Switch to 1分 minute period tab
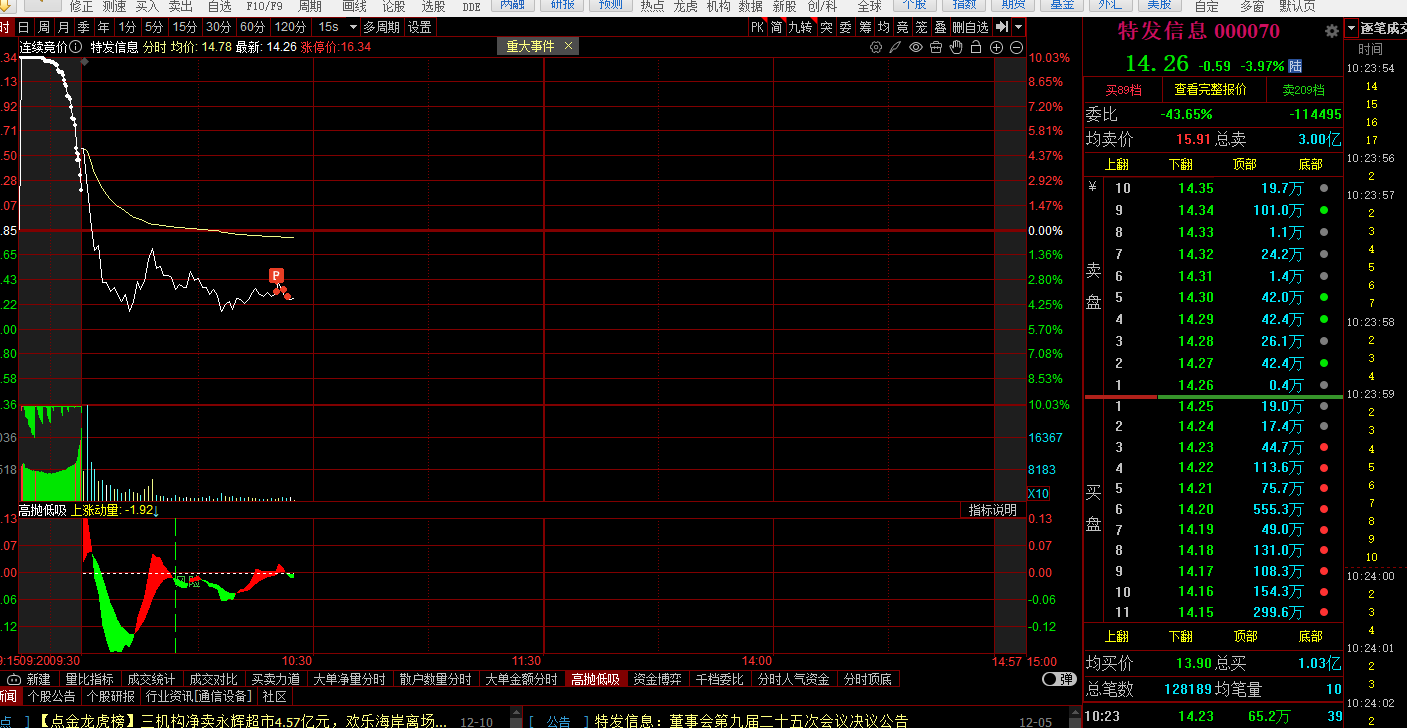 coord(127,27)
